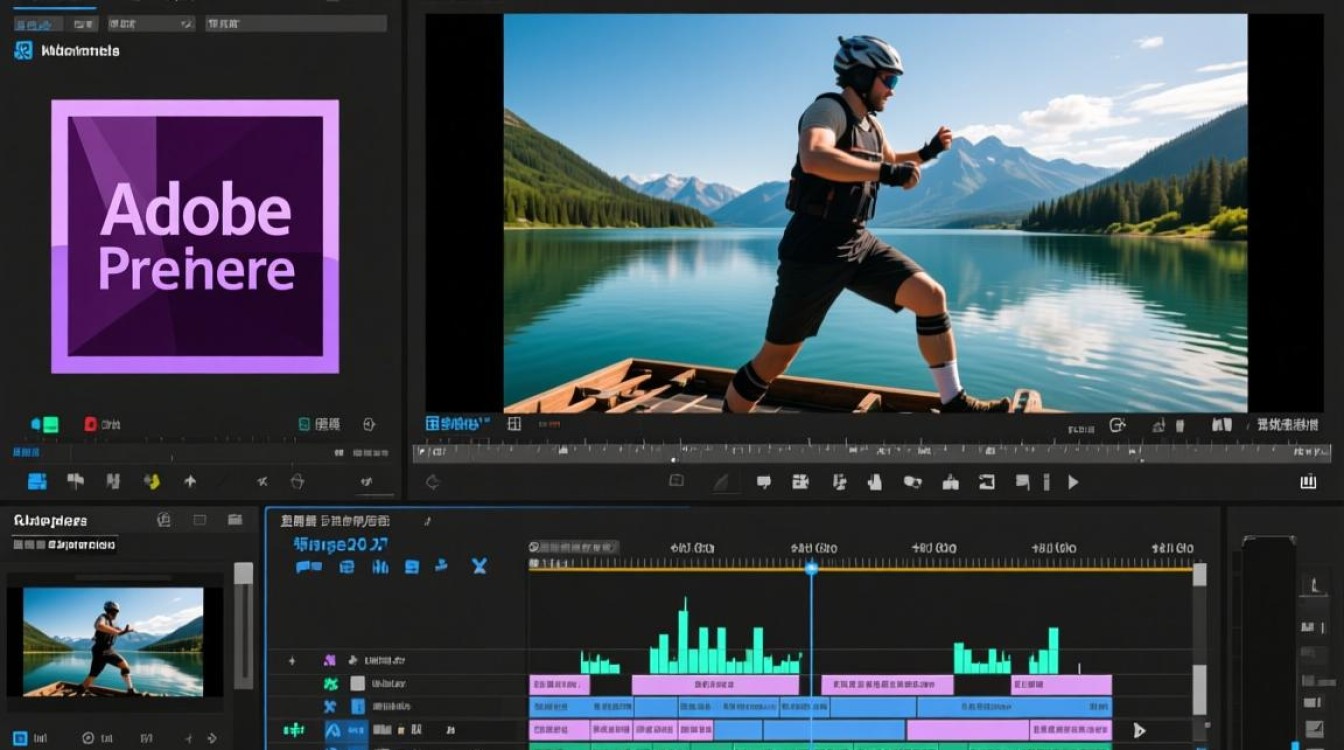
Task: Toggle the blue square in the third track header
Action: (357, 707)
